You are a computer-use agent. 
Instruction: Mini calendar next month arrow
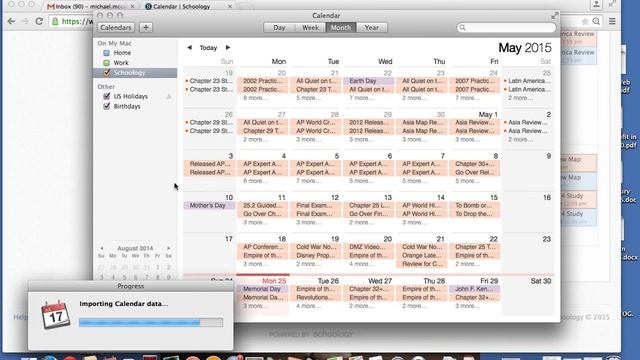(x=169, y=248)
